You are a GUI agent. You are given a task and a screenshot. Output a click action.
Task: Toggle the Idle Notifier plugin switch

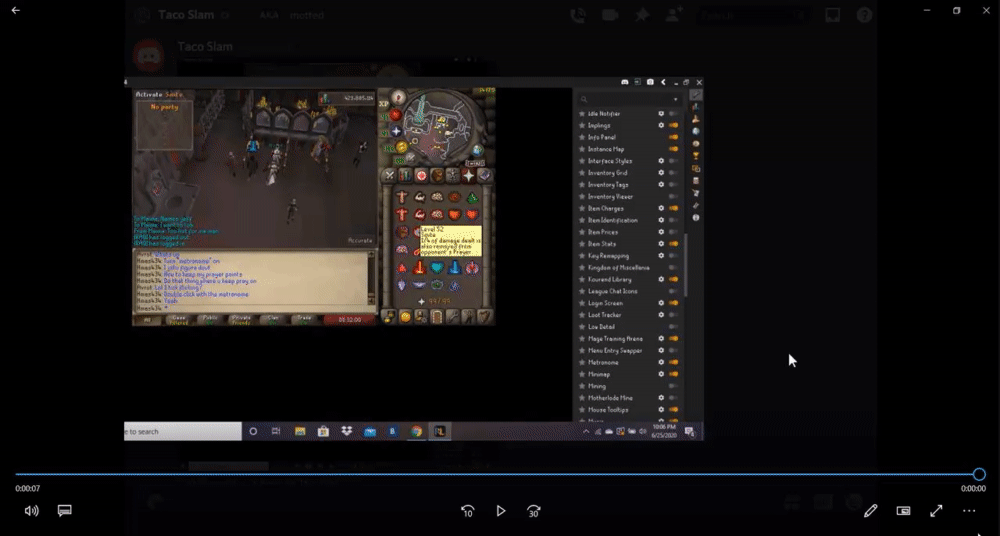pos(673,114)
